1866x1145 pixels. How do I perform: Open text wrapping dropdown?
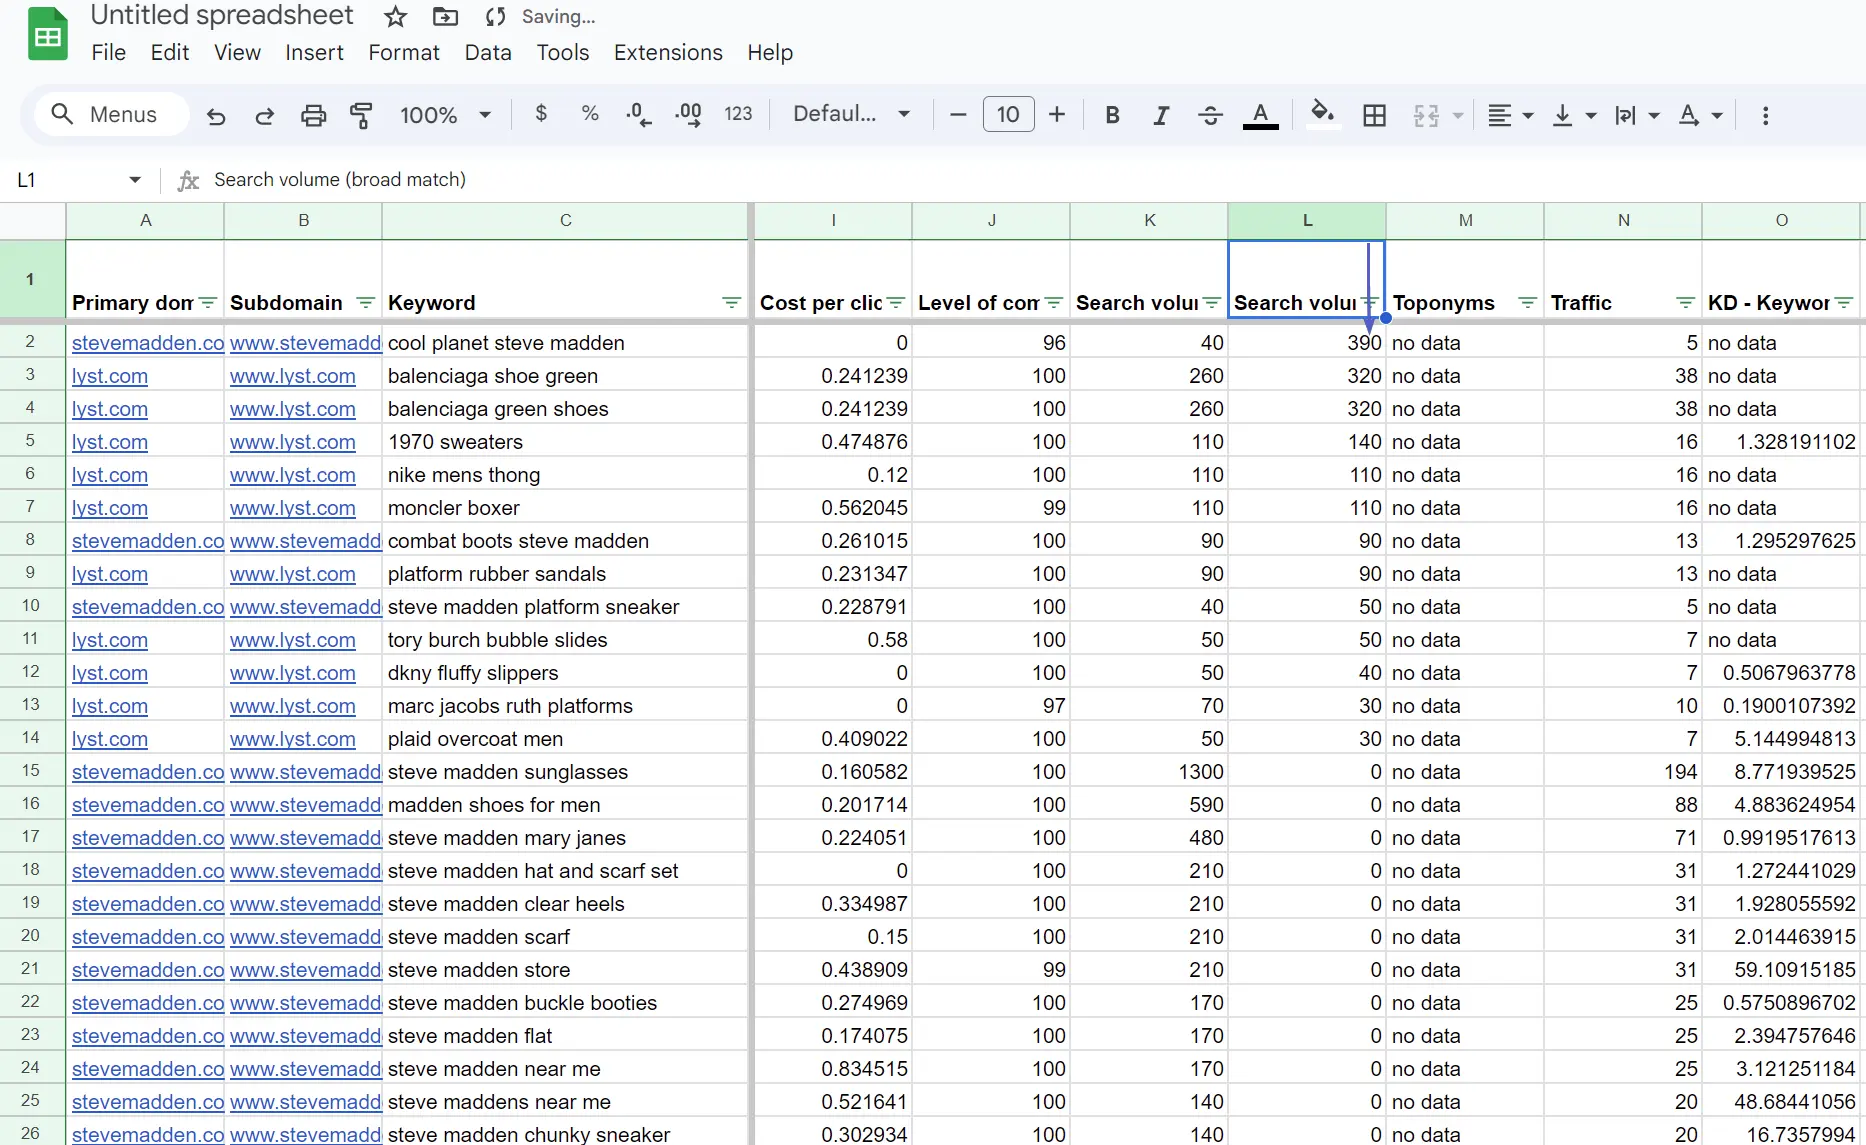click(x=1637, y=115)
